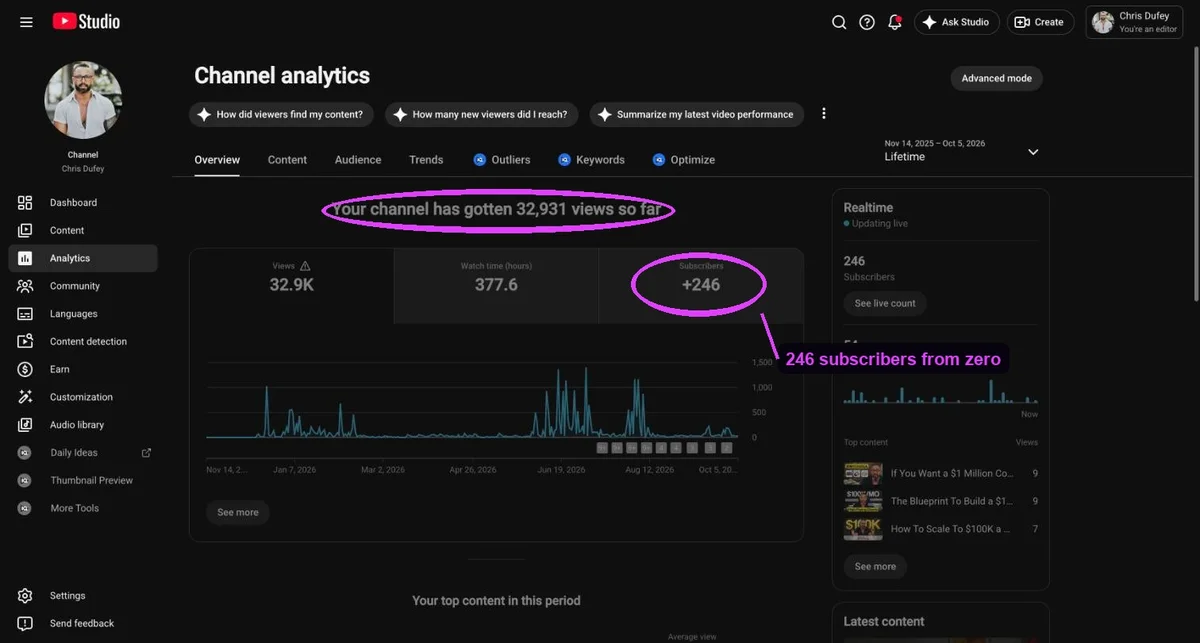The image size is (1200, 643).
Task: Open the Optimize tab
Action: 684,160
